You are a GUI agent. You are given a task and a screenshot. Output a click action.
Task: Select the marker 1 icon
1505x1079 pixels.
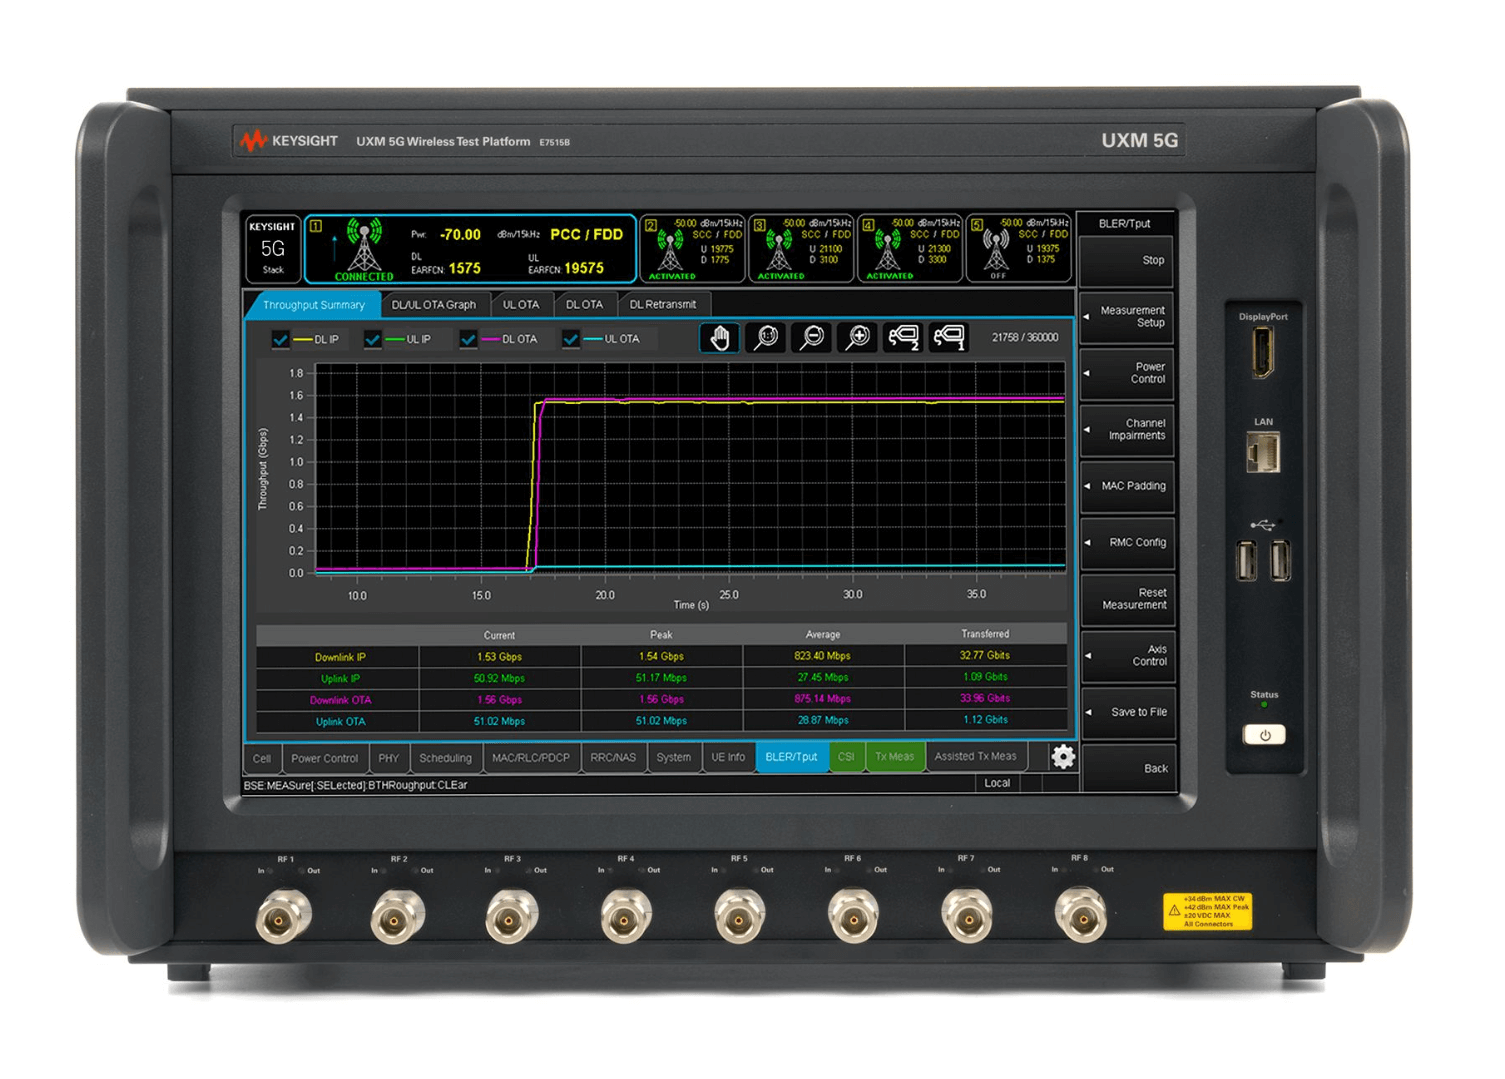pyautogui.click(x=949, y=338)
